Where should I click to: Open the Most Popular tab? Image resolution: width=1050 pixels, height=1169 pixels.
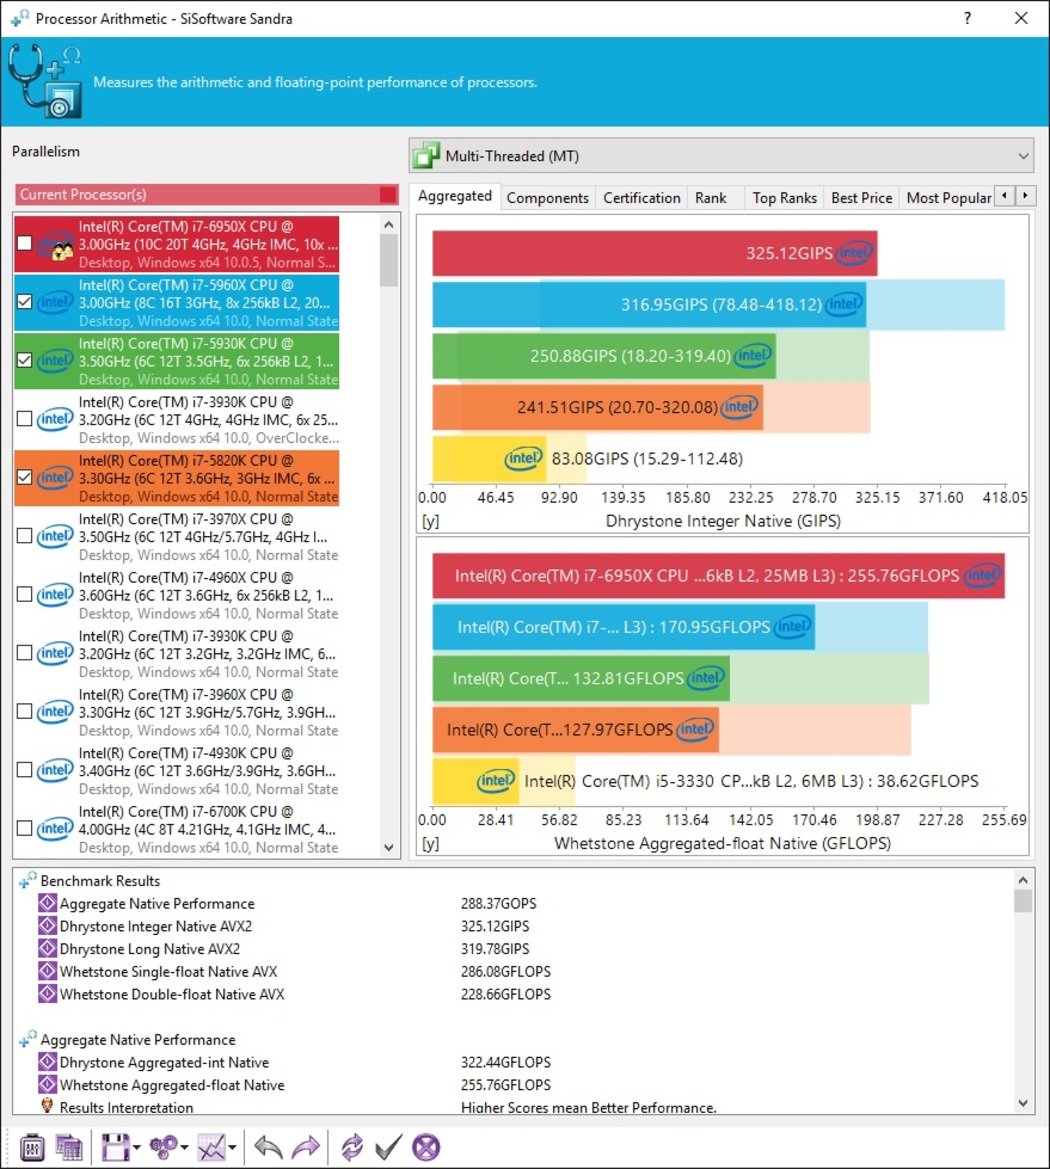tap(948, 198)
